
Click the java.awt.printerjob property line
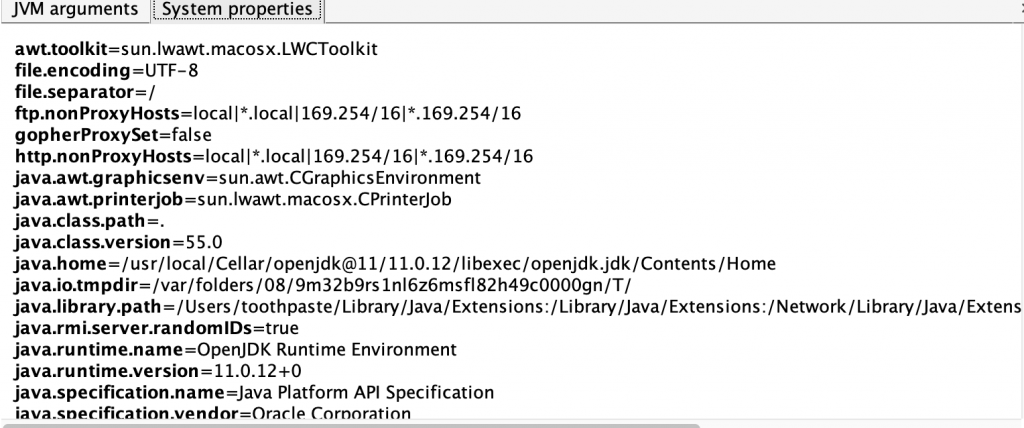pos(234,199)
